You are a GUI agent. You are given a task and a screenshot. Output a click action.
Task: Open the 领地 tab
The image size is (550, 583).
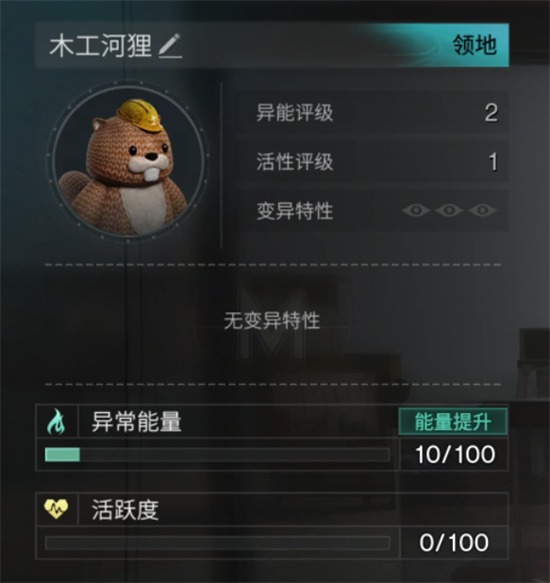pyautogui.click(x=475, y=45)
